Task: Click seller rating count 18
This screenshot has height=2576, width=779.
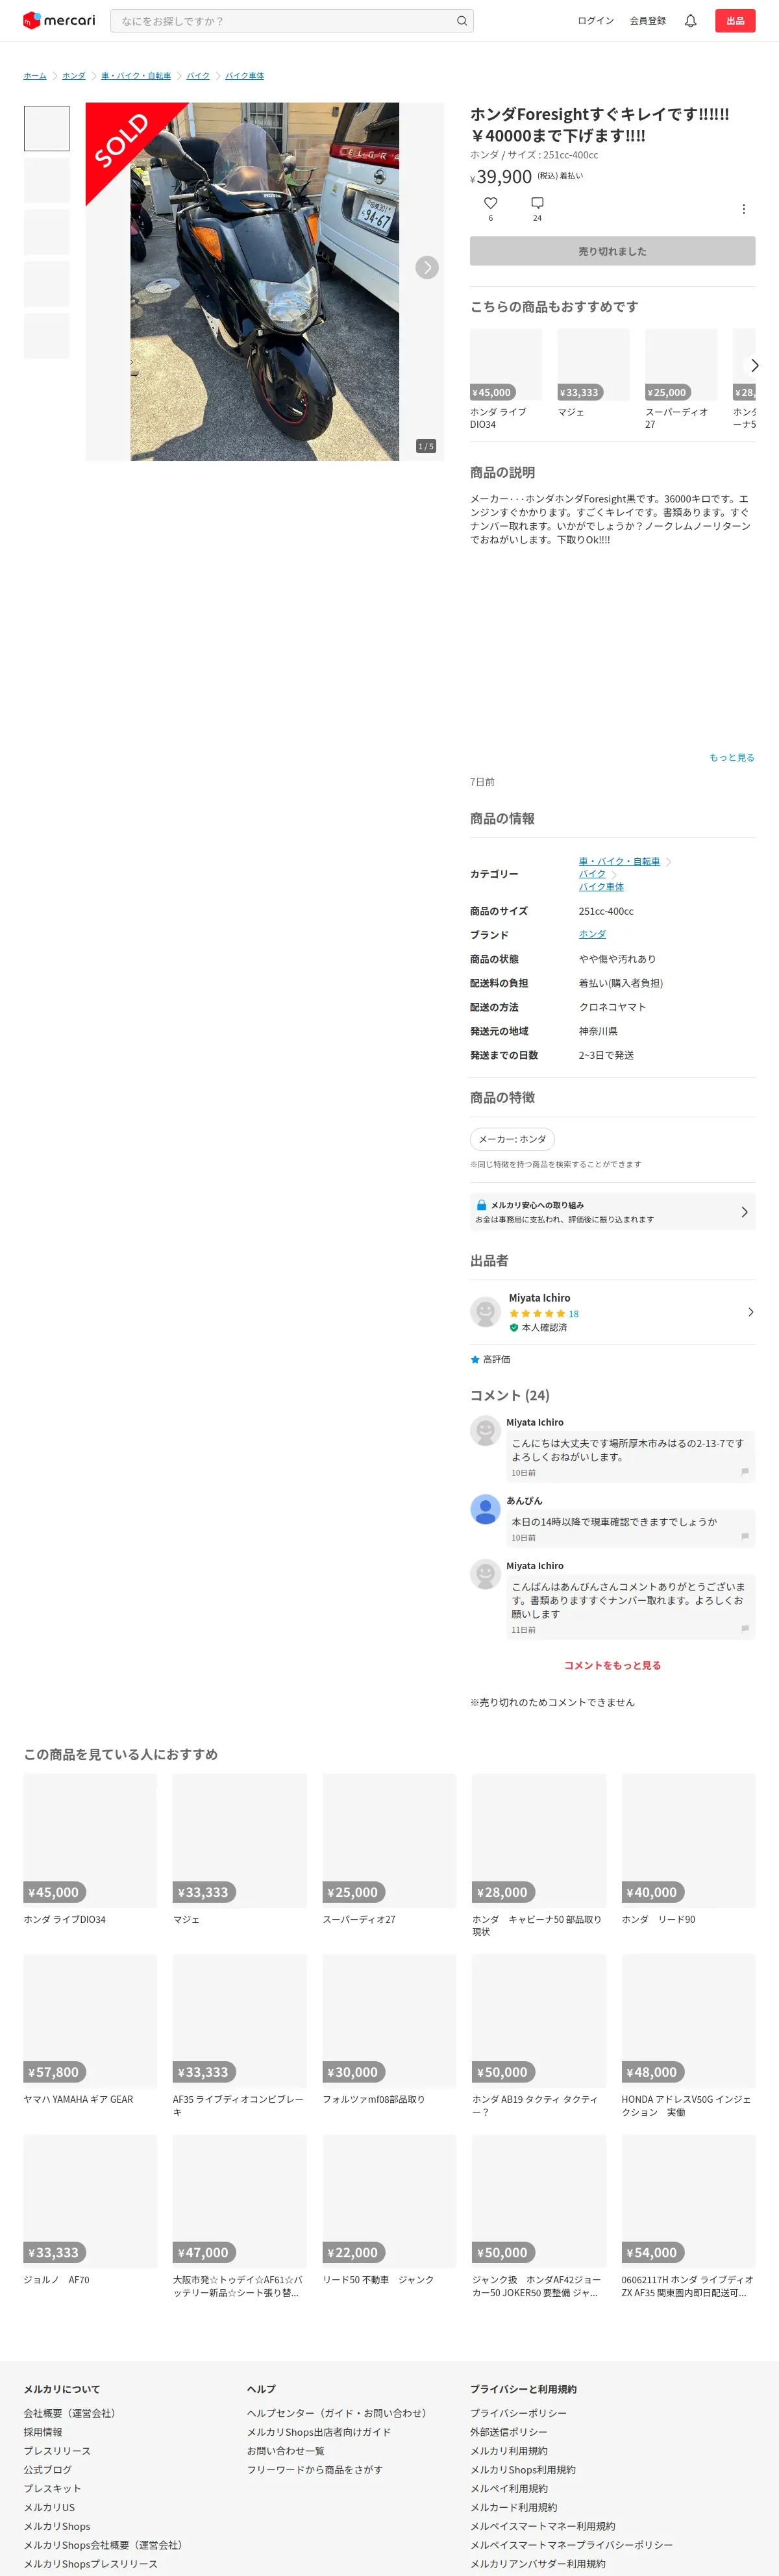Action: click(574, 1314)
